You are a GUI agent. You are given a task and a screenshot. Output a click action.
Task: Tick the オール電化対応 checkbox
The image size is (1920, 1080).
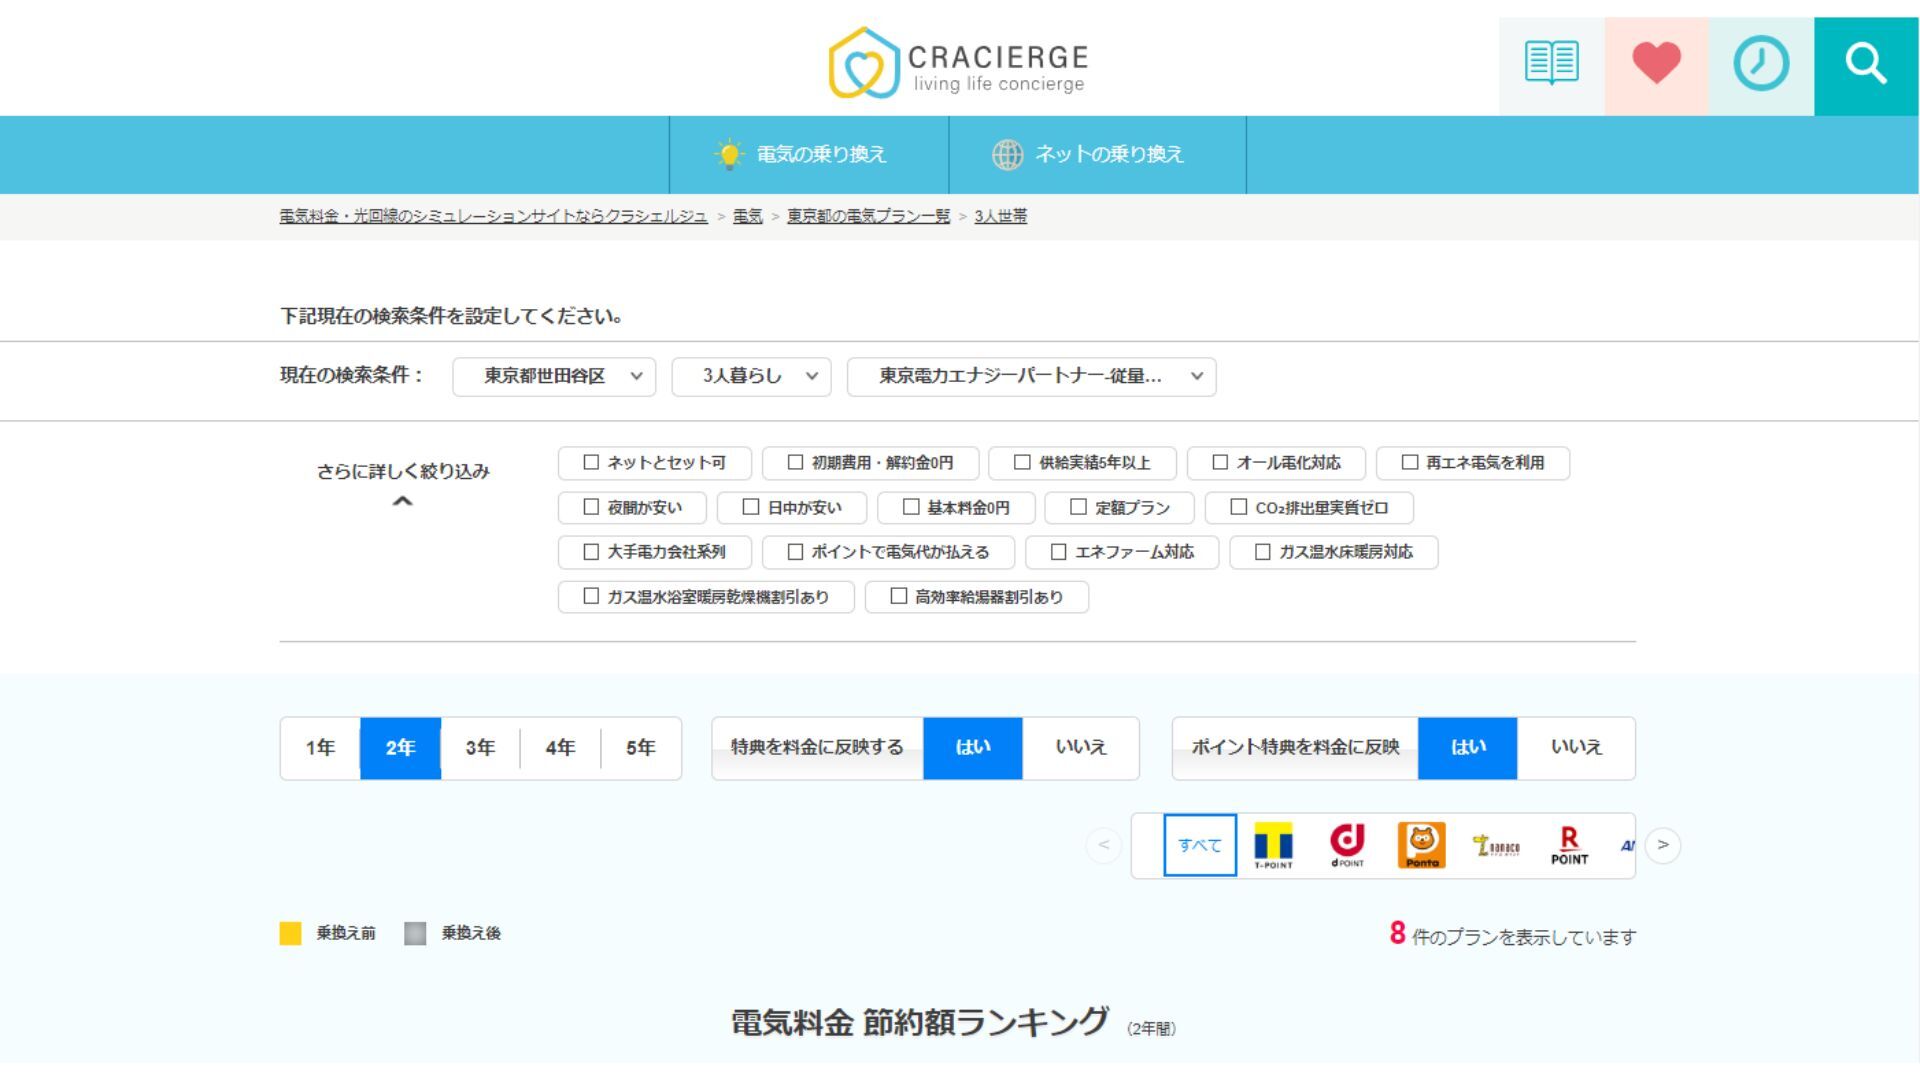coord(1220,463)
